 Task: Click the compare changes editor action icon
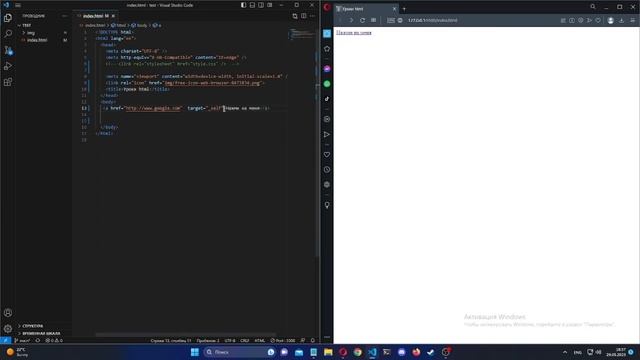[295, 16]
